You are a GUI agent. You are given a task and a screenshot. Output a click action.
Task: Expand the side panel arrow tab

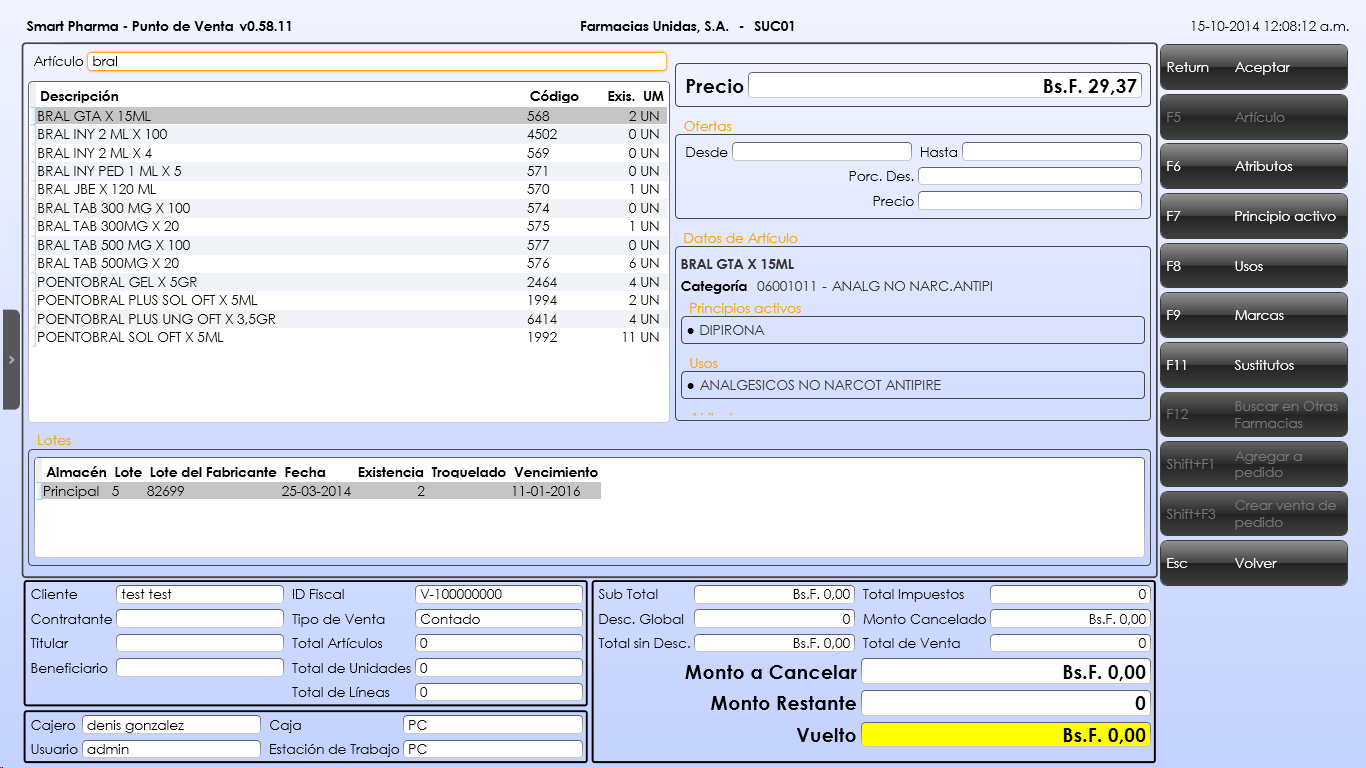(11, 360)
